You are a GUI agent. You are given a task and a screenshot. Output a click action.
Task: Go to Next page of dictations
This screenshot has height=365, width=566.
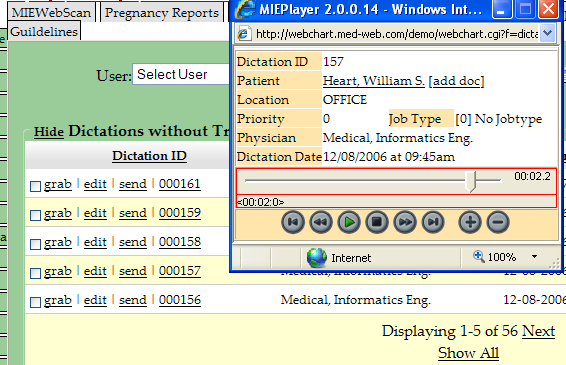point(538,331)
